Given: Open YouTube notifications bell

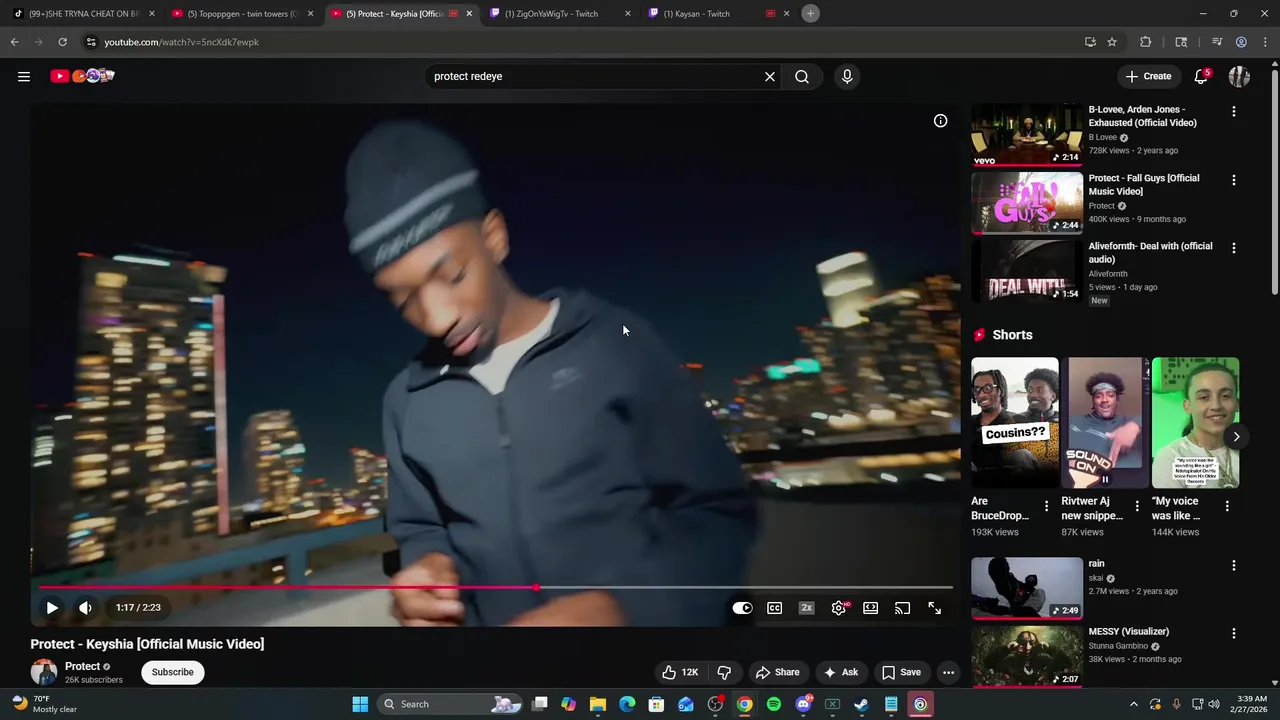Looking at the screenshot, I should click(x=1202, y=76).
